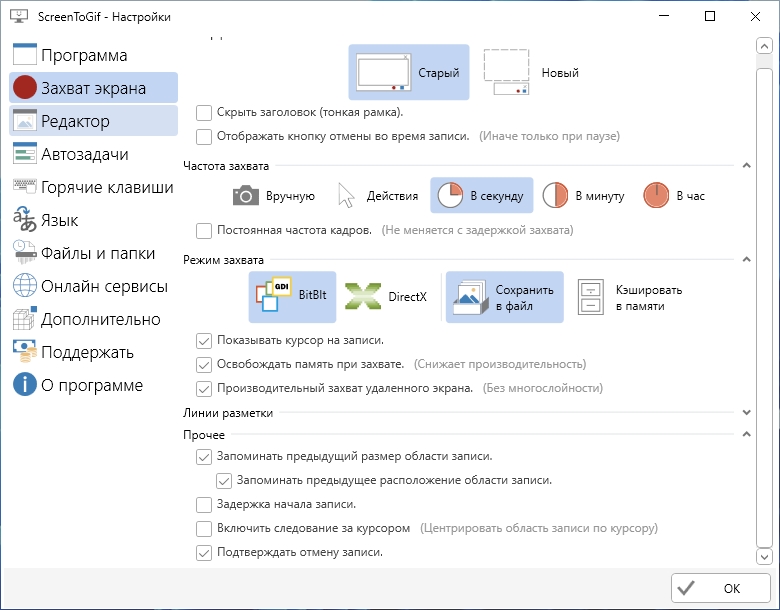
Task: Switch to the Редактор label
Action: coord(75,121)
